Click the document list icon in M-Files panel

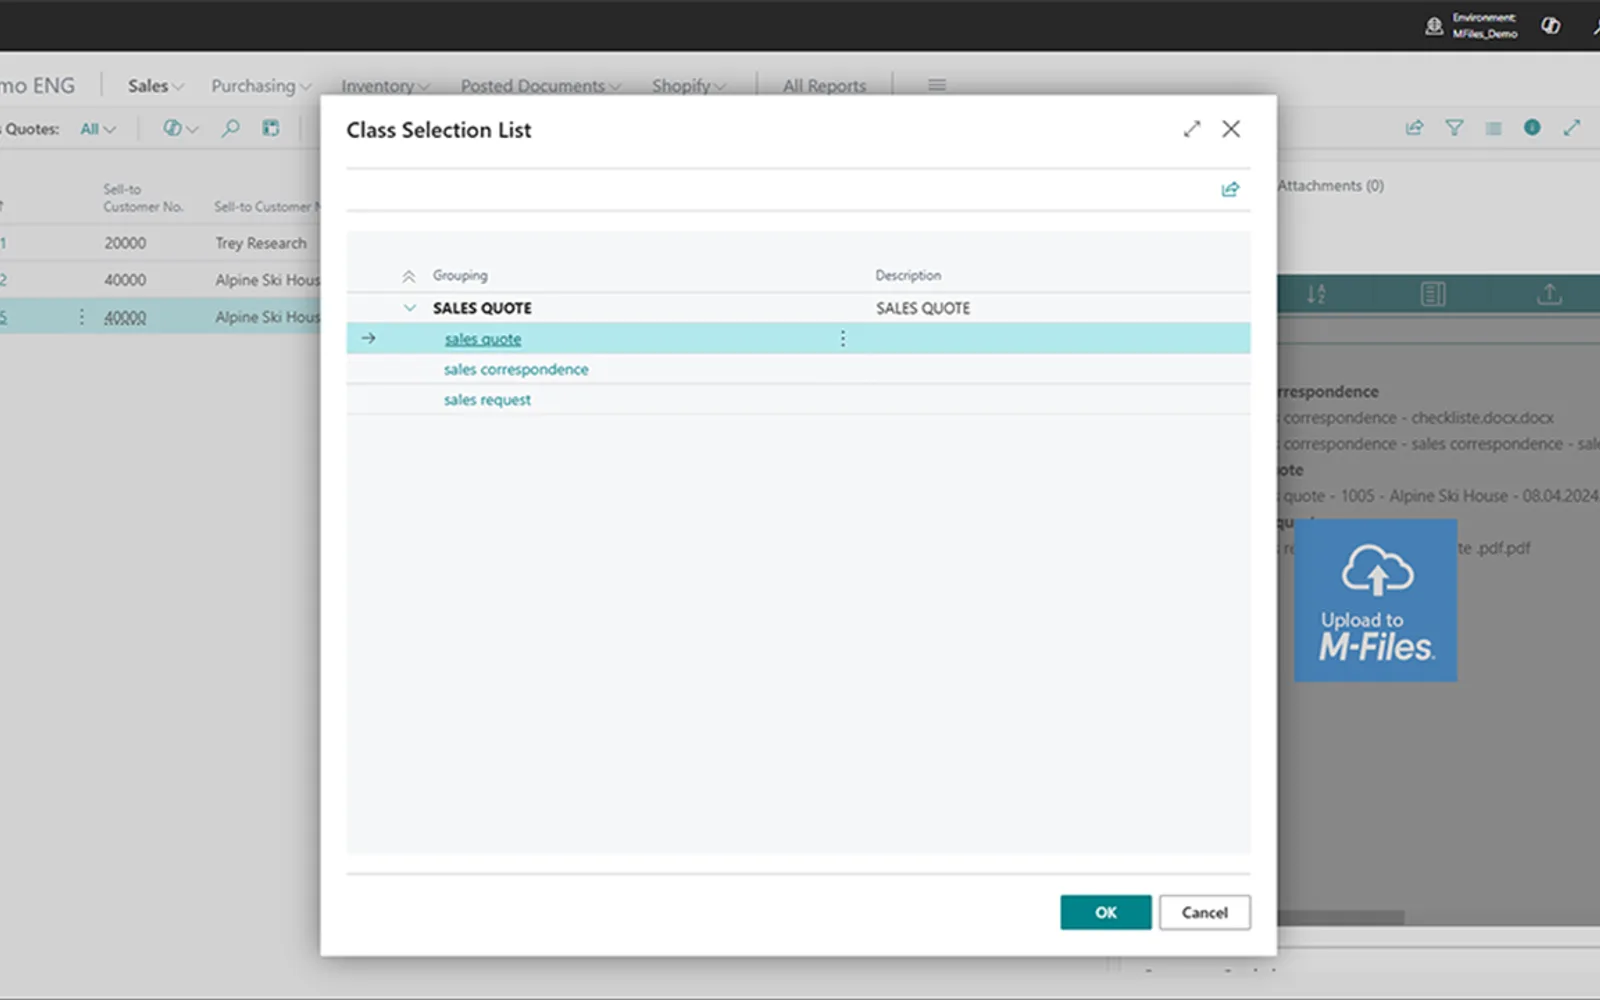(1433, 294)
